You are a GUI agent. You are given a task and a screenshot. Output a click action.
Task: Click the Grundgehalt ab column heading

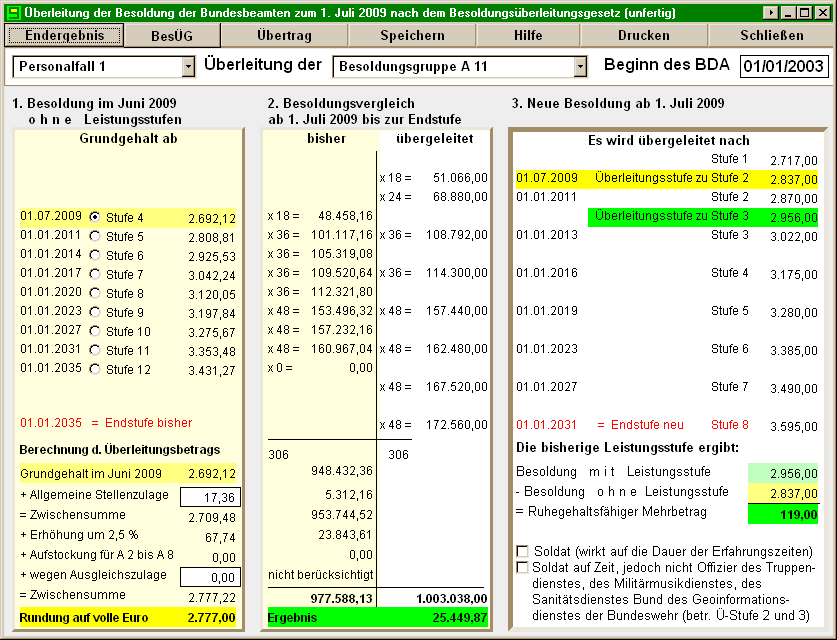[128, 139]
